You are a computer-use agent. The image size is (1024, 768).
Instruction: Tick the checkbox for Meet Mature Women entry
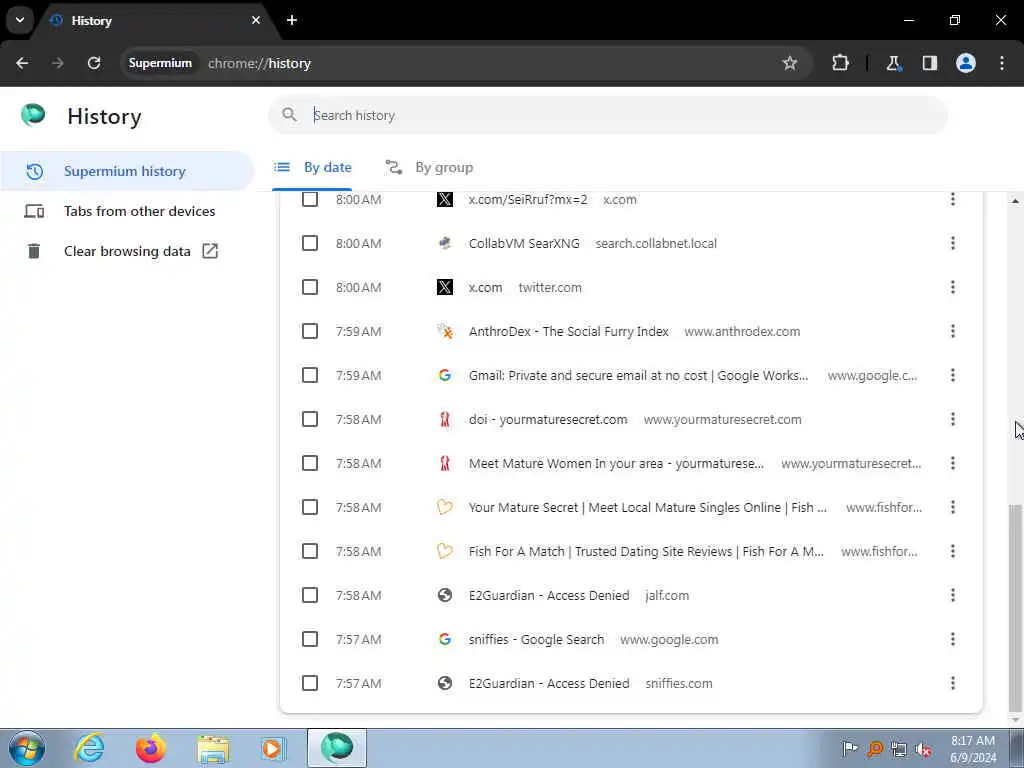click(310, 463)
